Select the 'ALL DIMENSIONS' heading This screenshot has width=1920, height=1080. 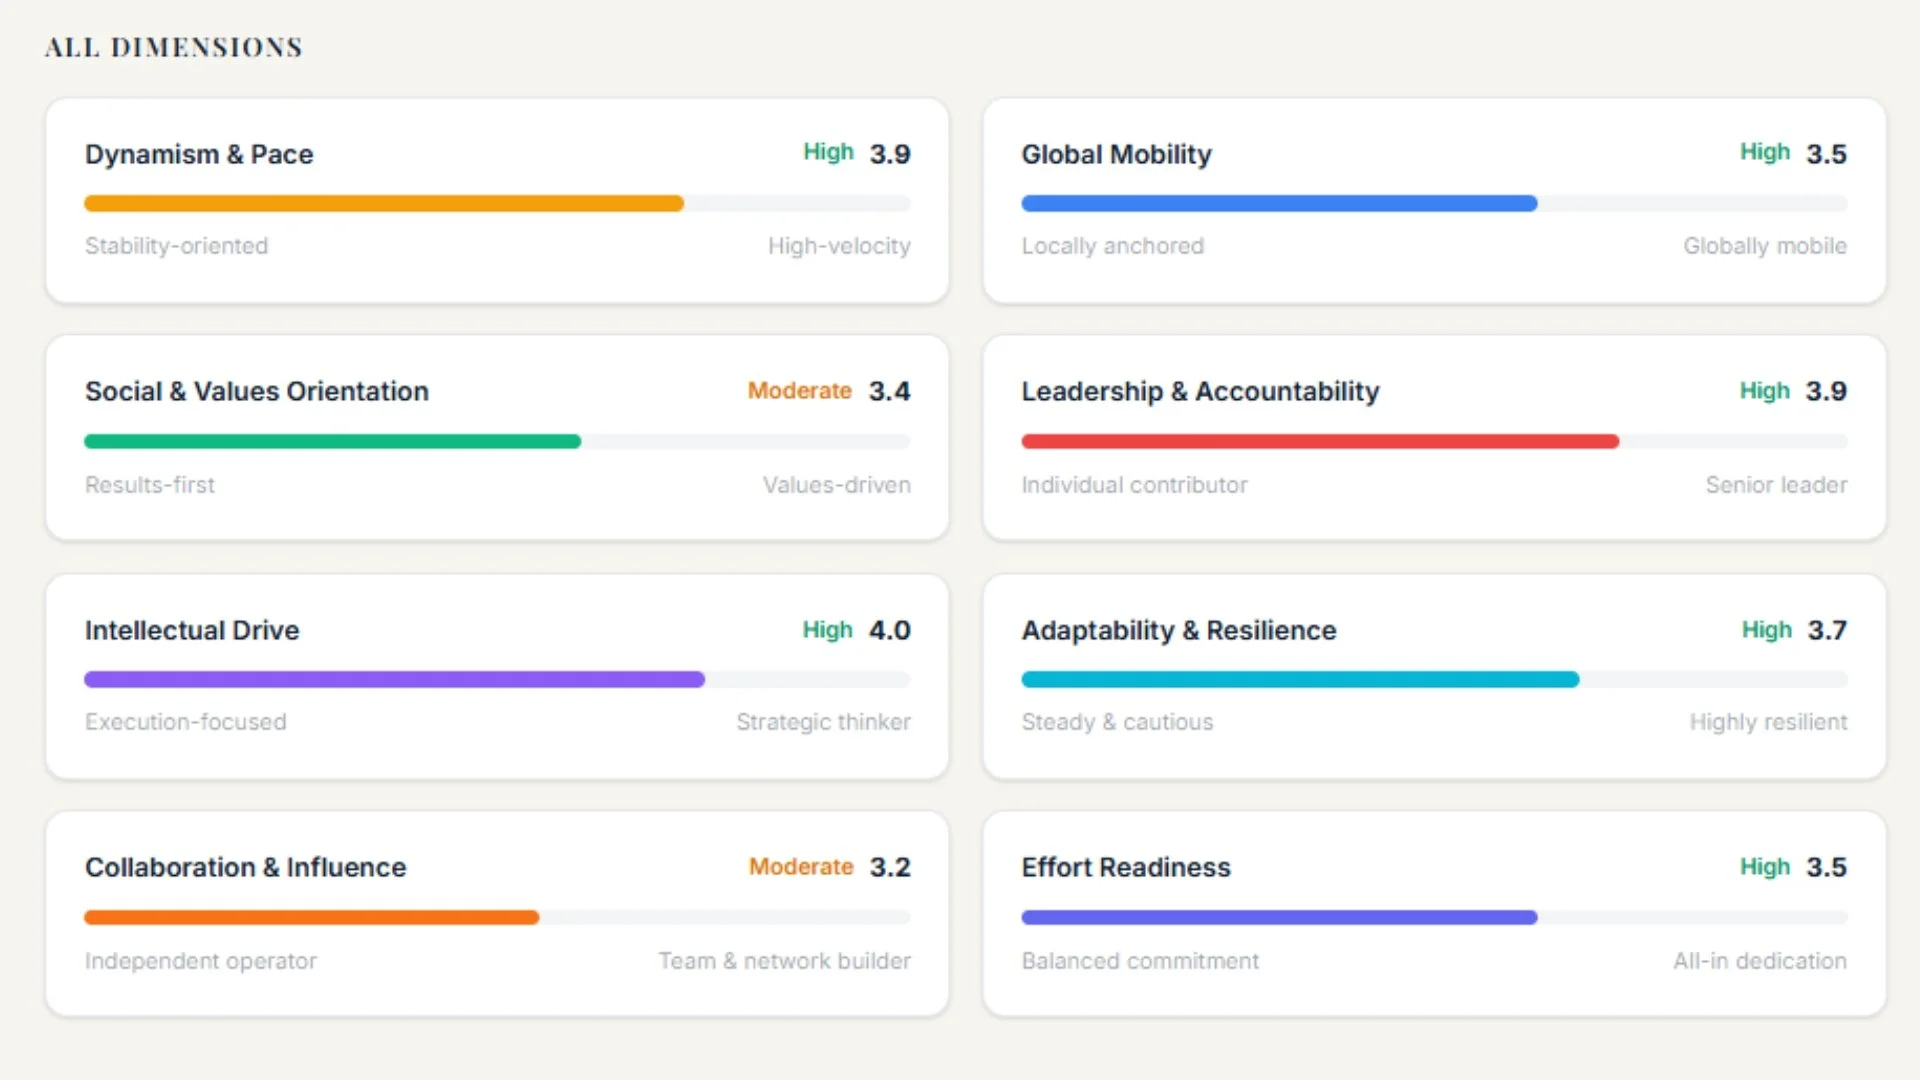(173, 47)
